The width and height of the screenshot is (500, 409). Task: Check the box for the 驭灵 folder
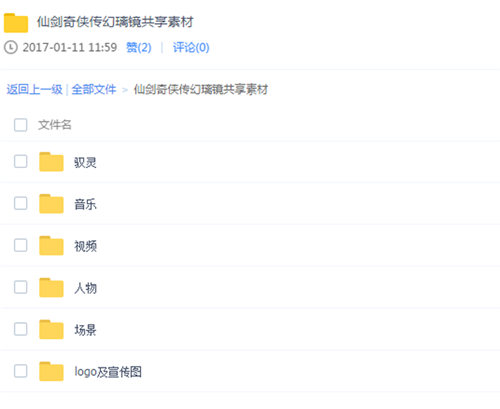[x=21, y=161]
